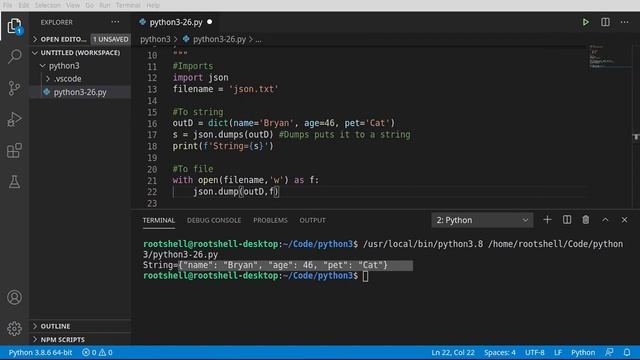The image size is (640, 360).
Task: Create a new terminal with plus icon
Action: [x=547, y=220]
